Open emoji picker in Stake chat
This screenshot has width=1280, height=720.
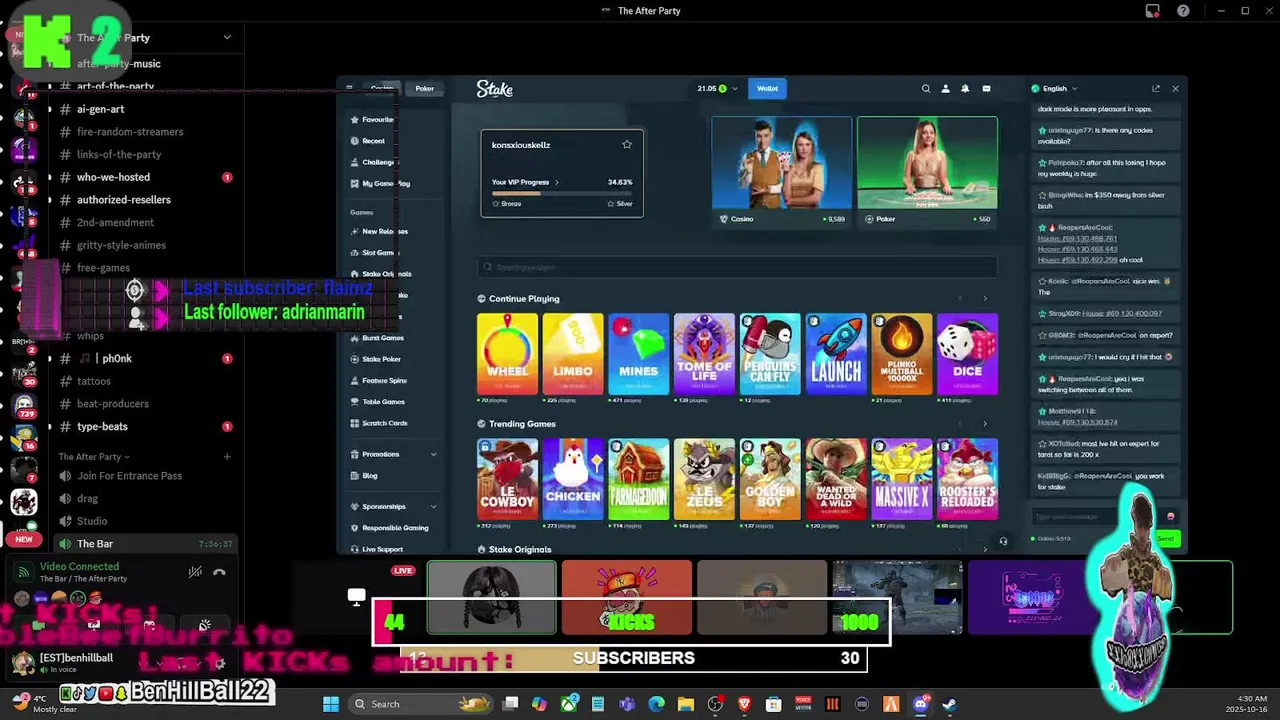click(1170, 516)
